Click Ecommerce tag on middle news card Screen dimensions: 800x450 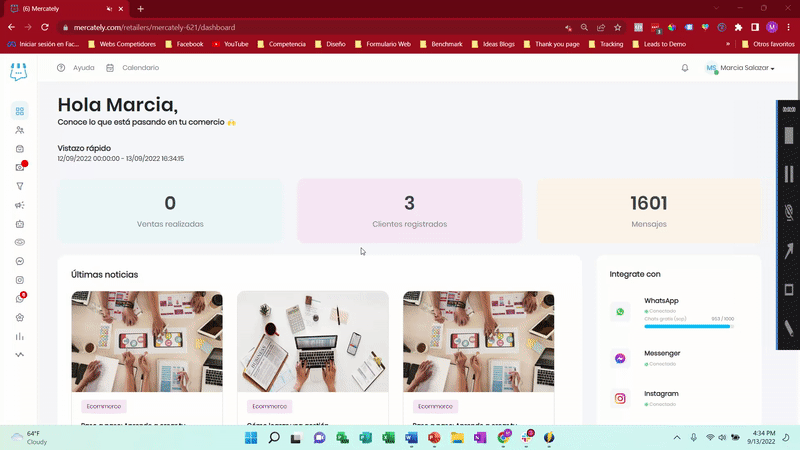click(269, 407)
